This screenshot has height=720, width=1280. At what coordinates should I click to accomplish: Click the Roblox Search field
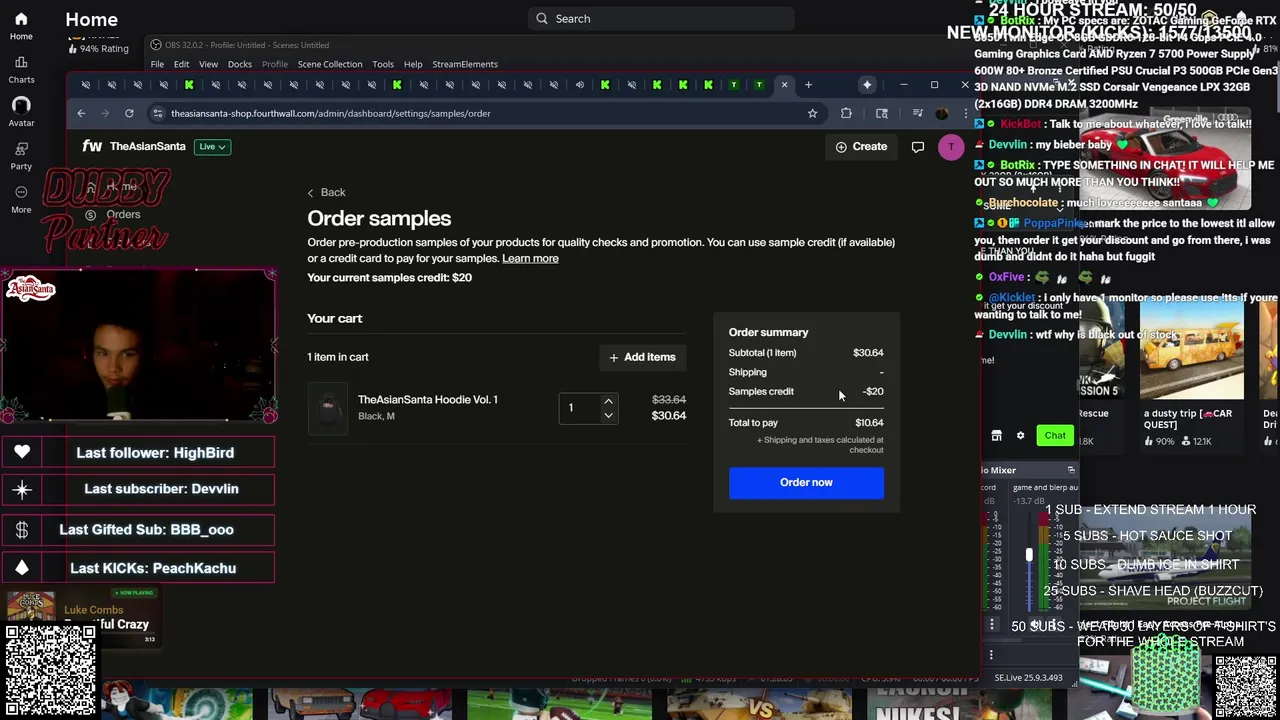point(661,18)
